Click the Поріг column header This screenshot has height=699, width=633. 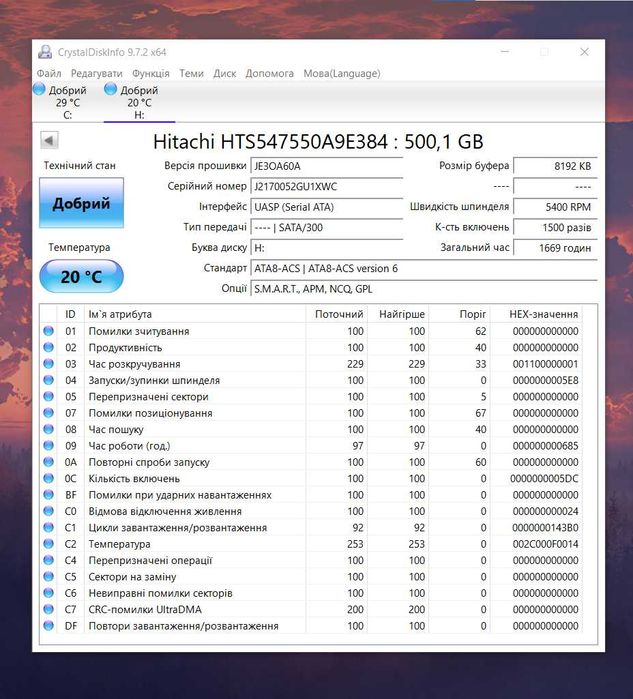pyautogui.click(x=460, y=314)
